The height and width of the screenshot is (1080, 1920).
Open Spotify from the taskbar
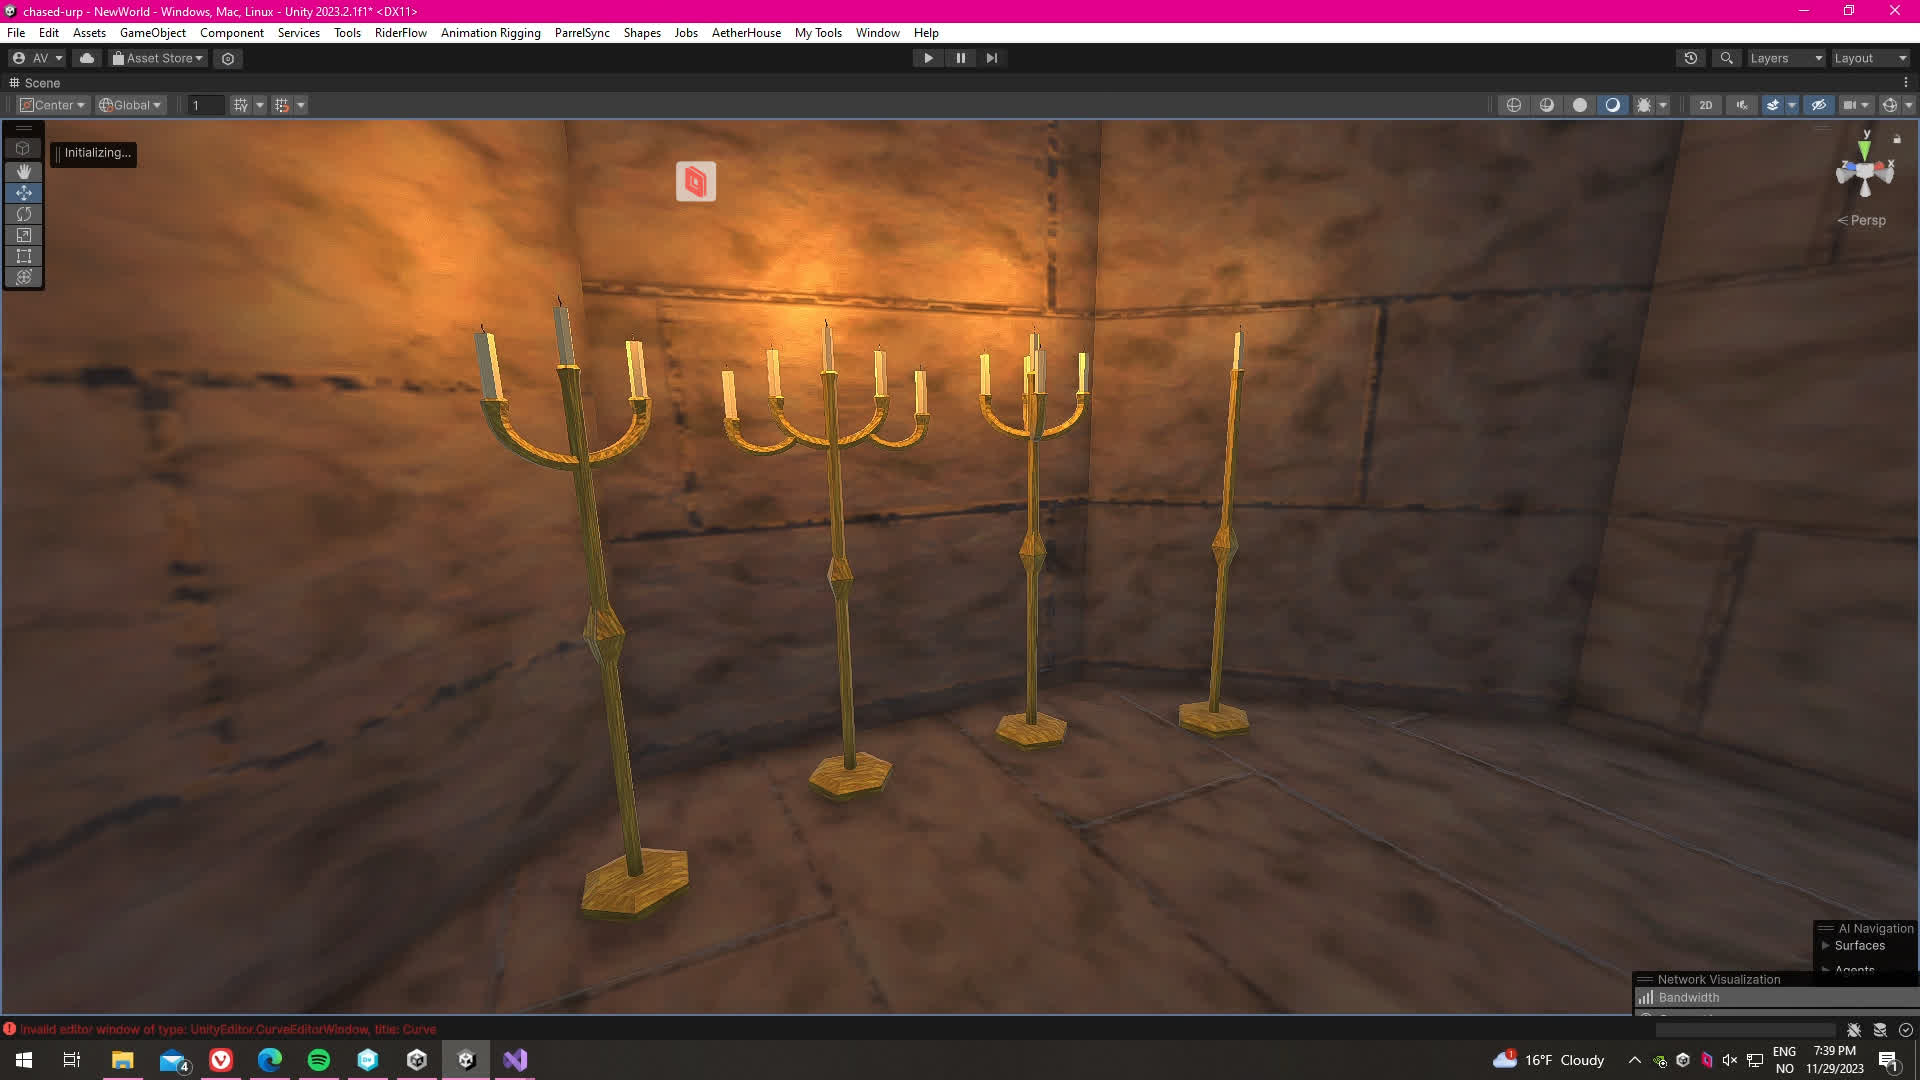click(319, 1060)
